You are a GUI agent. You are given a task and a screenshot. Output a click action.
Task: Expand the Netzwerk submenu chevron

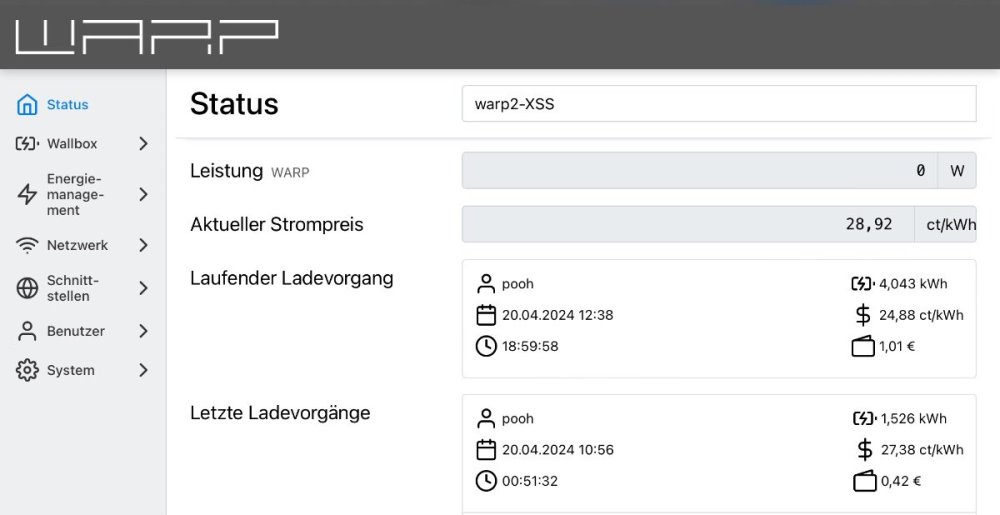(x=143, y=245)
